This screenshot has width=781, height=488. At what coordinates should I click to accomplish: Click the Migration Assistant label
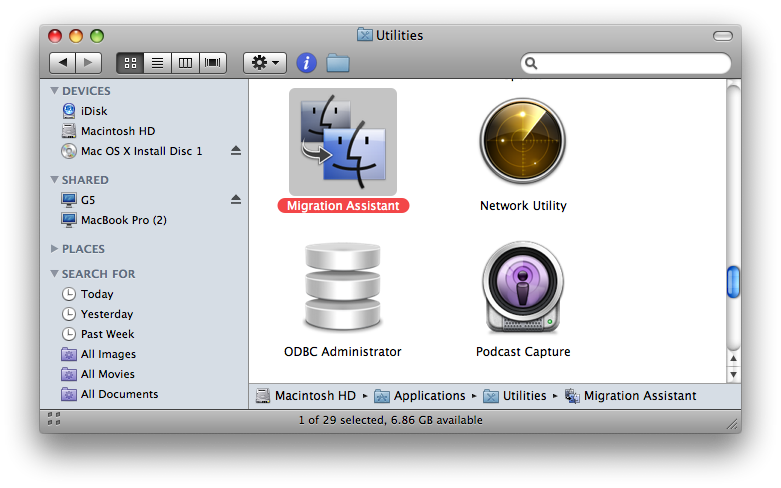(x=343, y=206)
